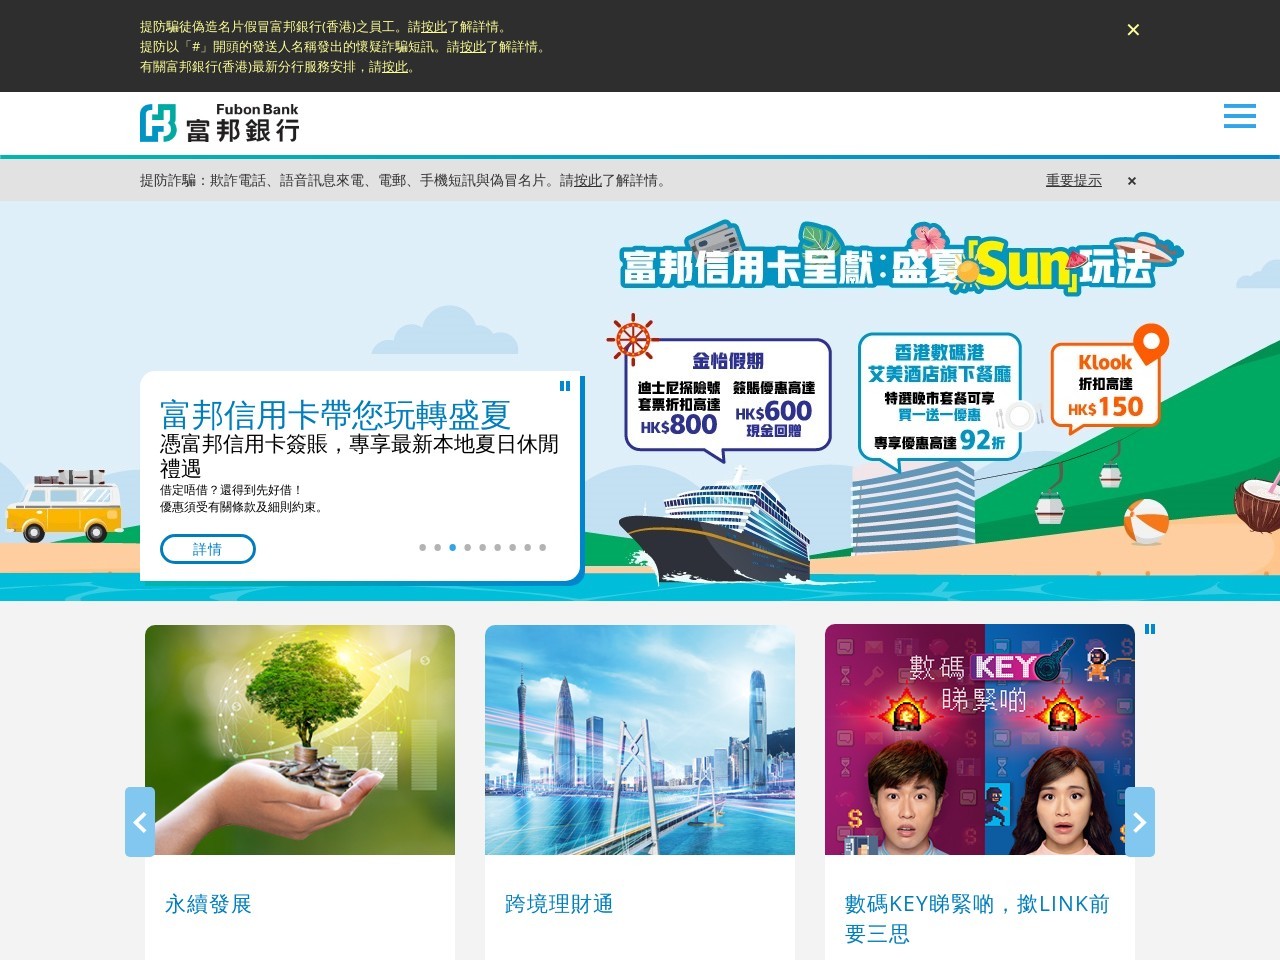This screenshot has width=1280, height=960.
Task: Open the hamburger navigation menu
Action: coord(1239,116)
